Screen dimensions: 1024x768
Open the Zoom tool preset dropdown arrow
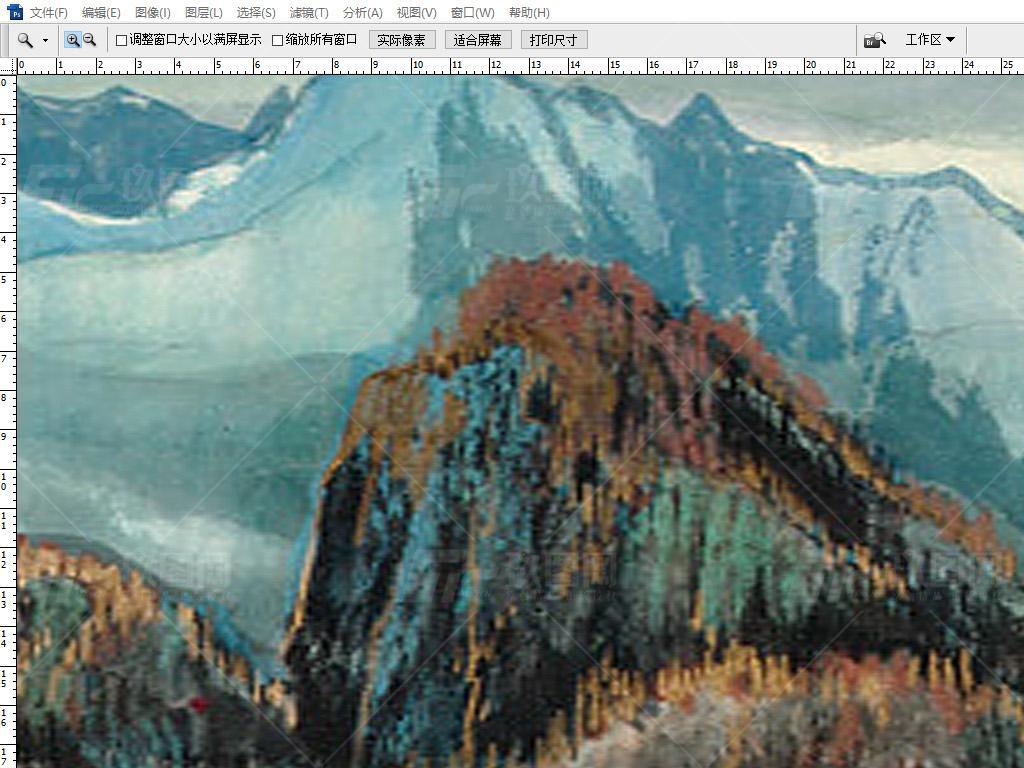pyautogui.click(x=45, y=40)
